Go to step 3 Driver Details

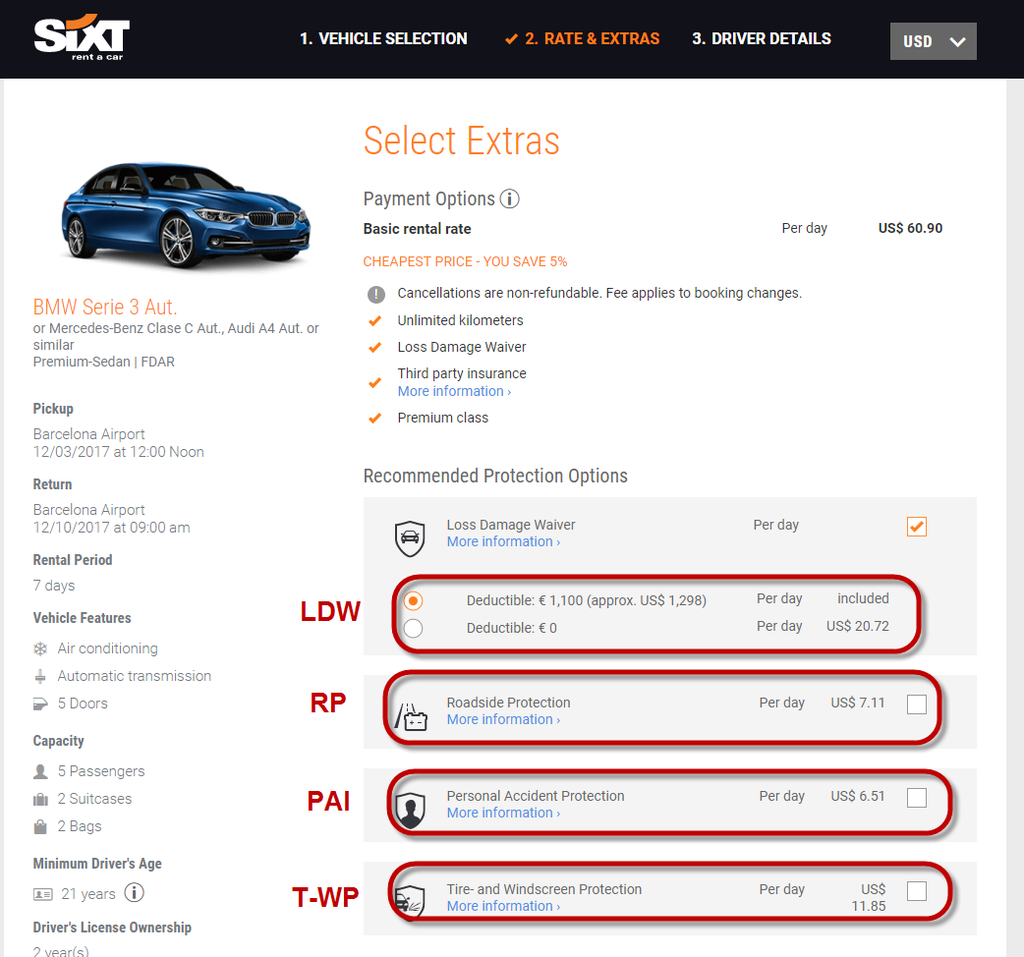[x=761, y=39]
